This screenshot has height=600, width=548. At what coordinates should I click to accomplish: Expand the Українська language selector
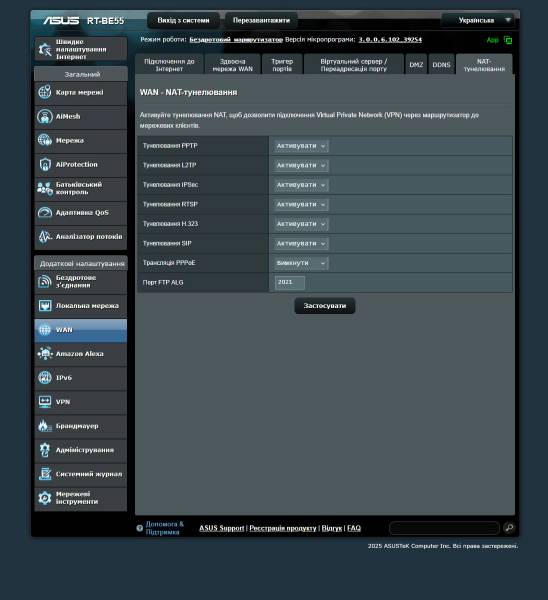478,20
